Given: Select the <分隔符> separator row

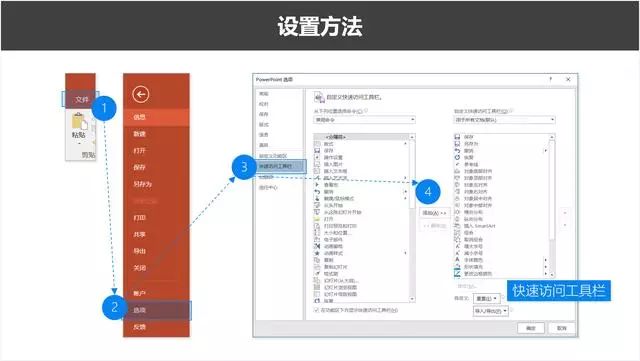Looking at the screenshot, I should click(361, 137).
